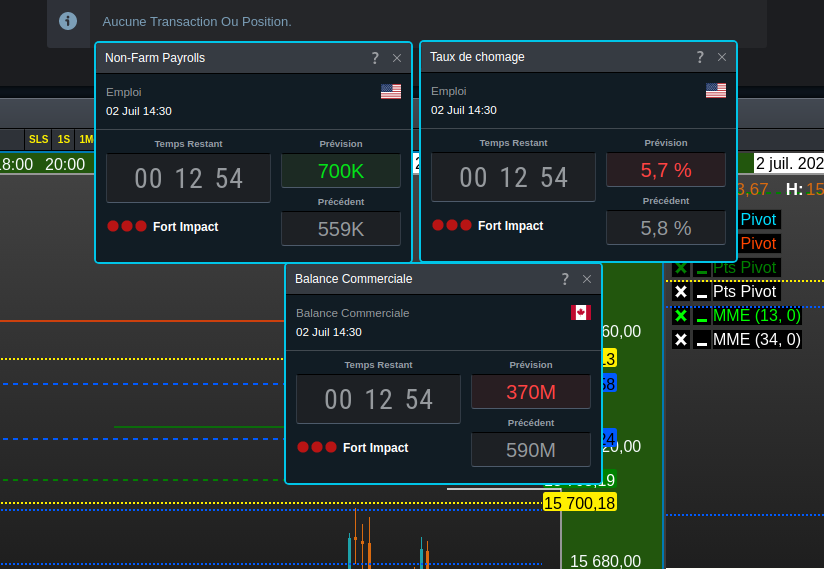Image resolution: width=824 pixels, height=569 pixels.
Task: Click the info icon beside Aucune Transaction
Action: point(68,22)
